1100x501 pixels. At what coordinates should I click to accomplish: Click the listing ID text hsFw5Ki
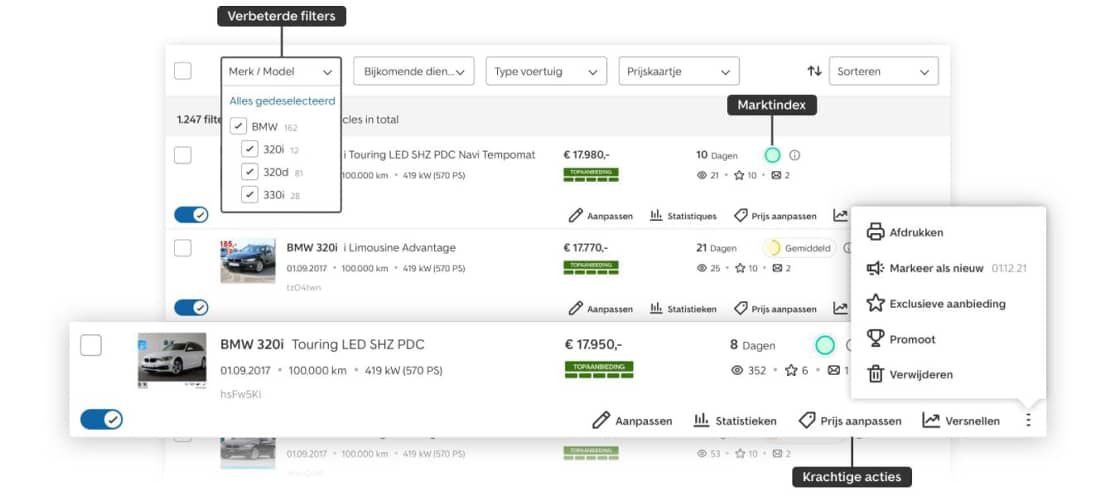241,394
